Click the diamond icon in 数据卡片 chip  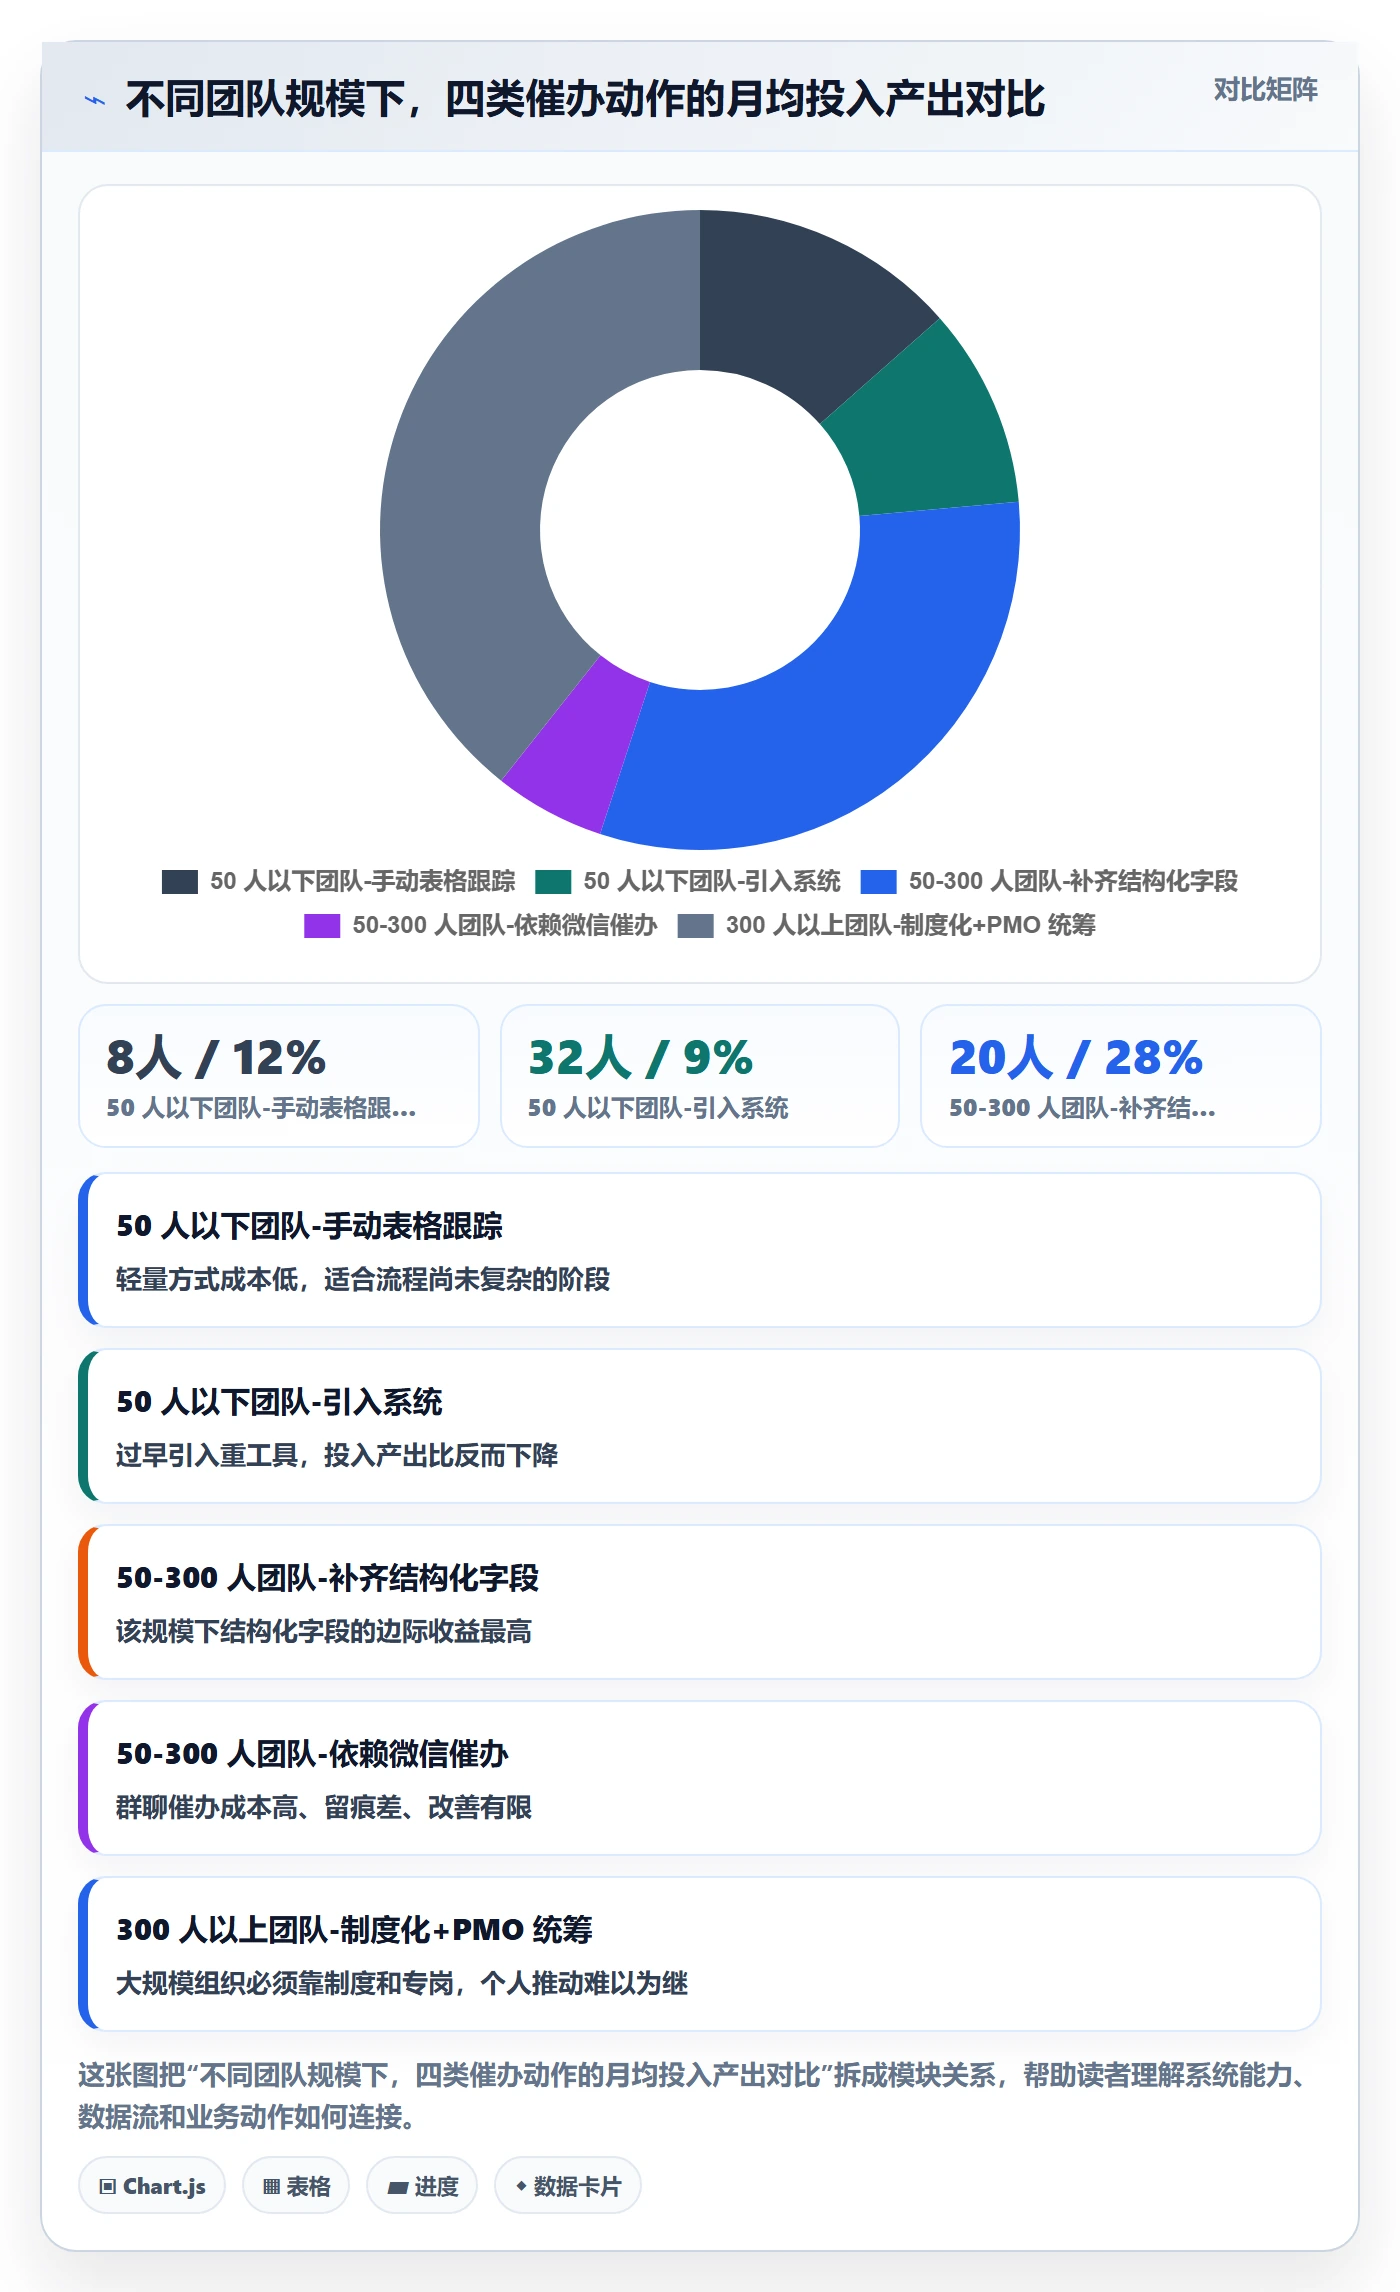click(521, 2187)
